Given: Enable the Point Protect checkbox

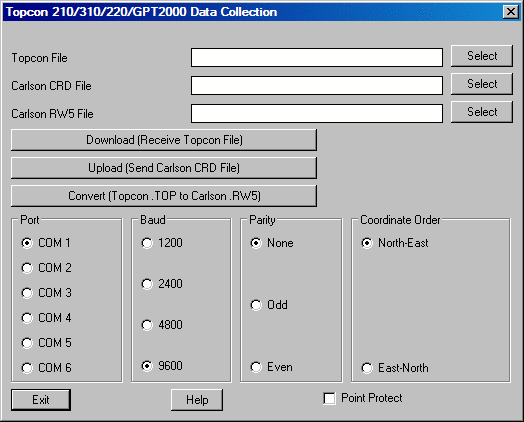Looking at the screenshot, I should pos(330,398).
